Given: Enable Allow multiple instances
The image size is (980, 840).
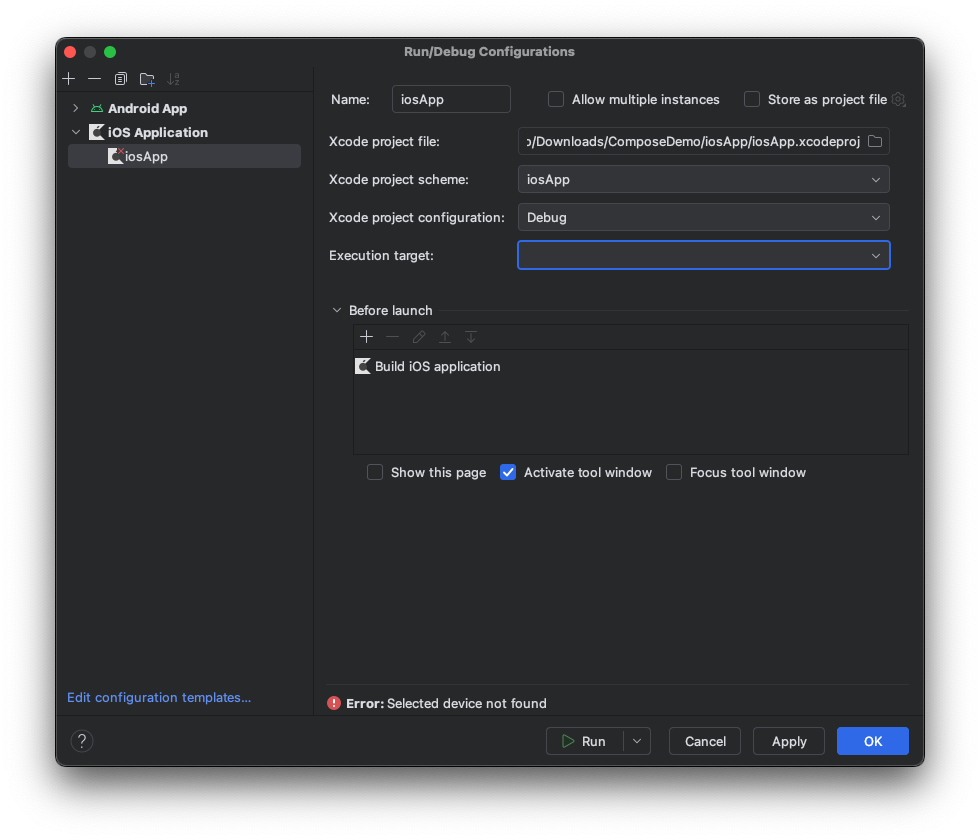Looking at the screenshot, I should pyautogui.click(x=556, y=99).
